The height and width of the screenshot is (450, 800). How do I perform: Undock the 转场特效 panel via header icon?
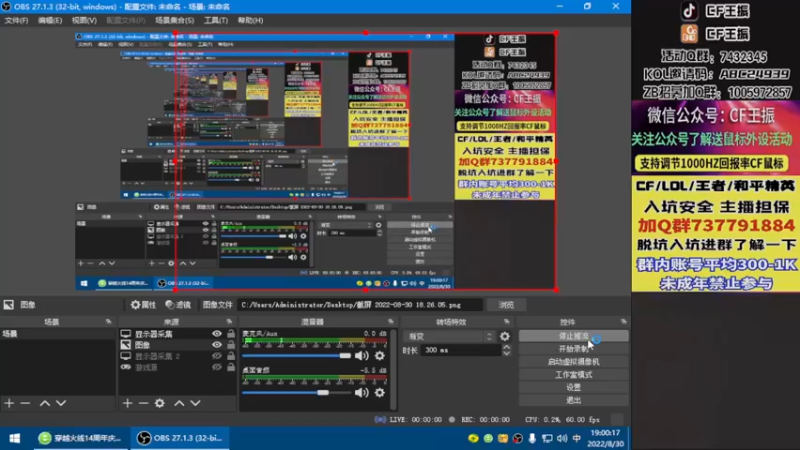507,322
